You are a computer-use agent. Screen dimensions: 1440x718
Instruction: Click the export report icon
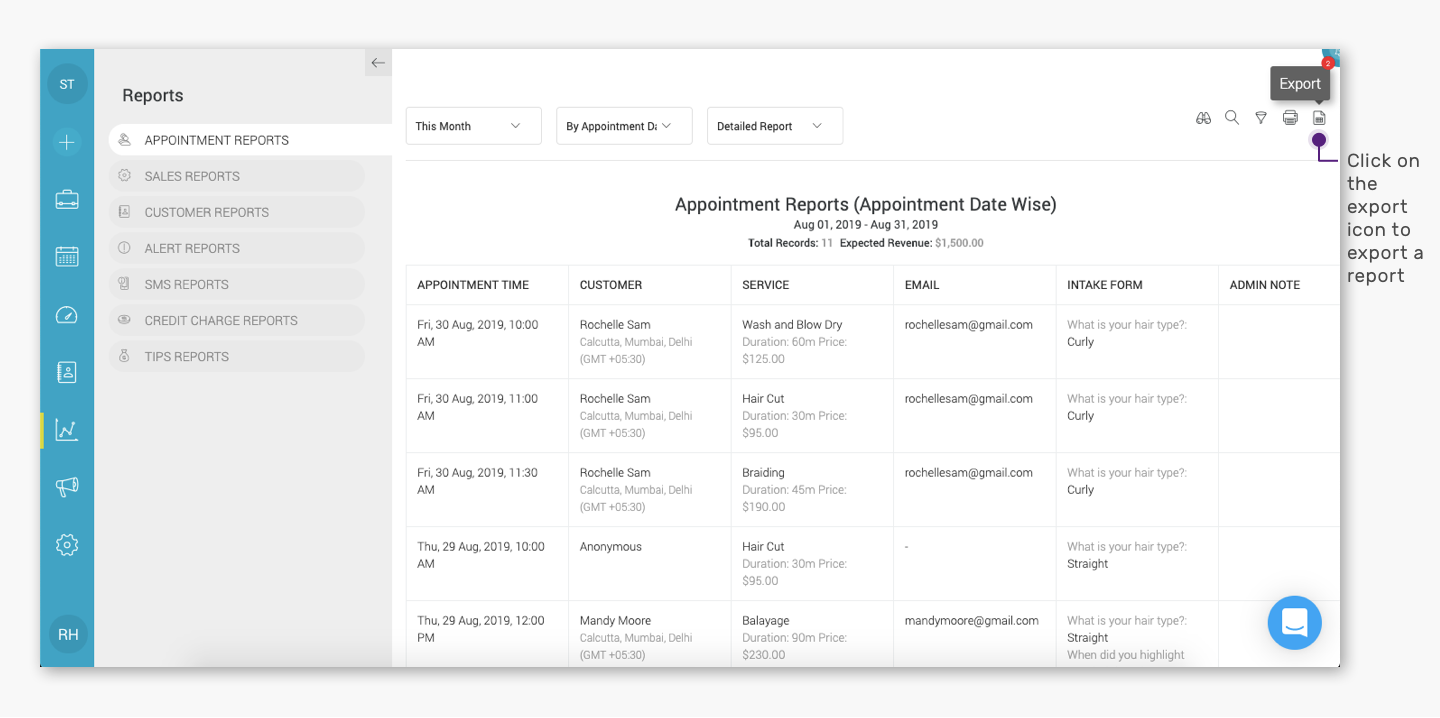(x=1319, y=118)
